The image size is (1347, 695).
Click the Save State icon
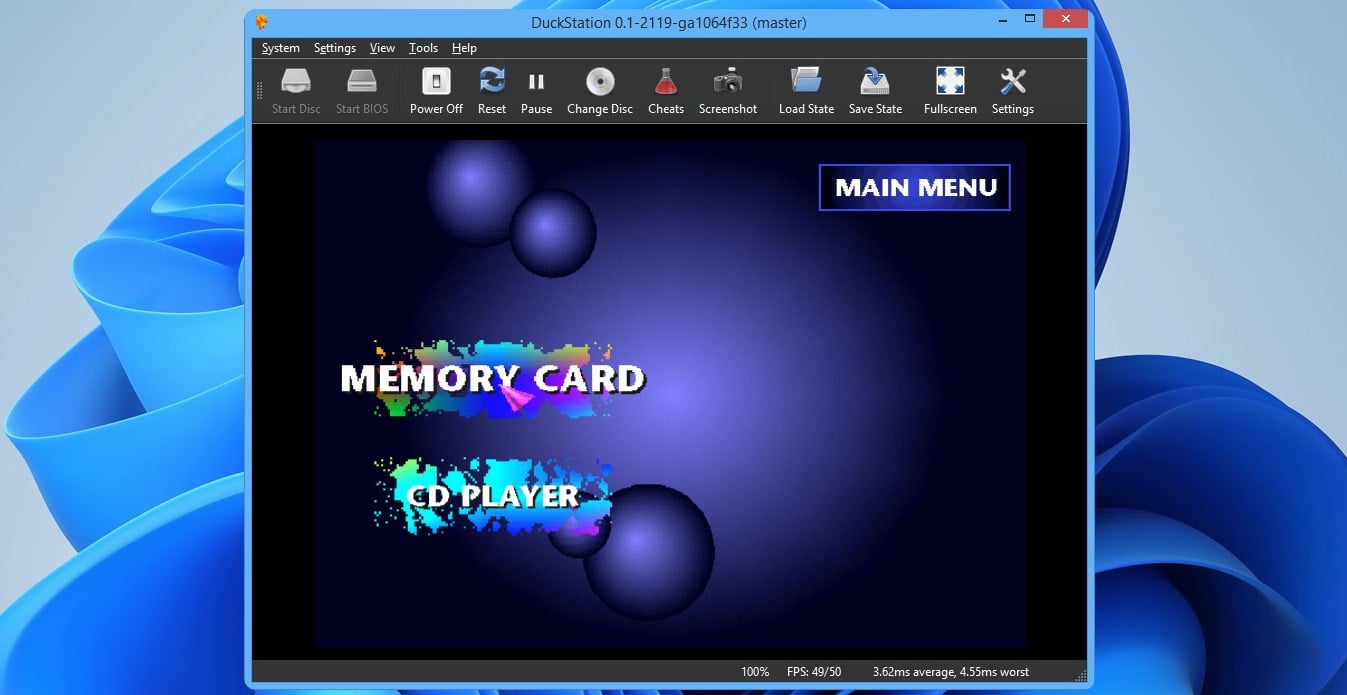(875, 91)
